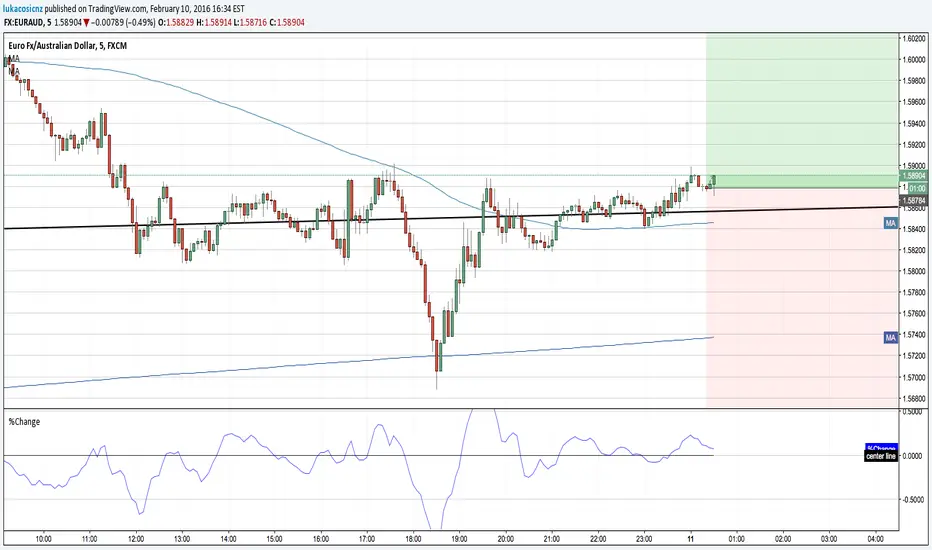932x550 pixels.
Task: Click the black 'center line' label
Action: pos(881,456)
